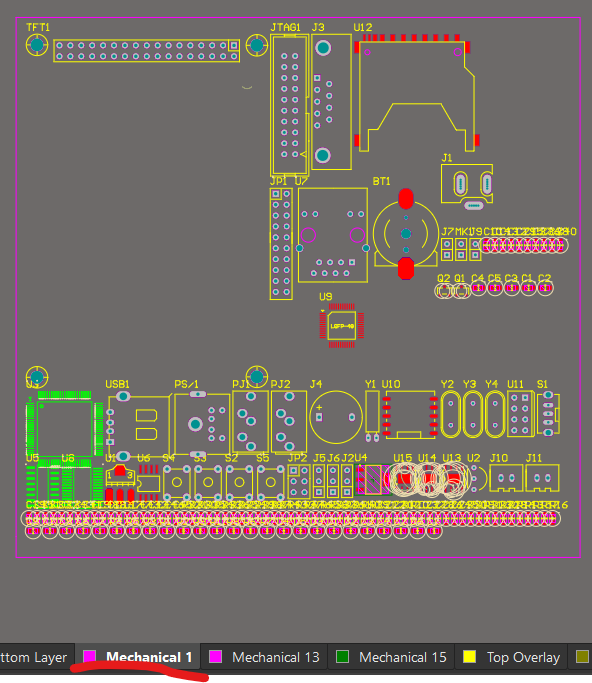
Task: Select the Bottom Layer tab
Action: pyautogui.click(x=37, y=656)
